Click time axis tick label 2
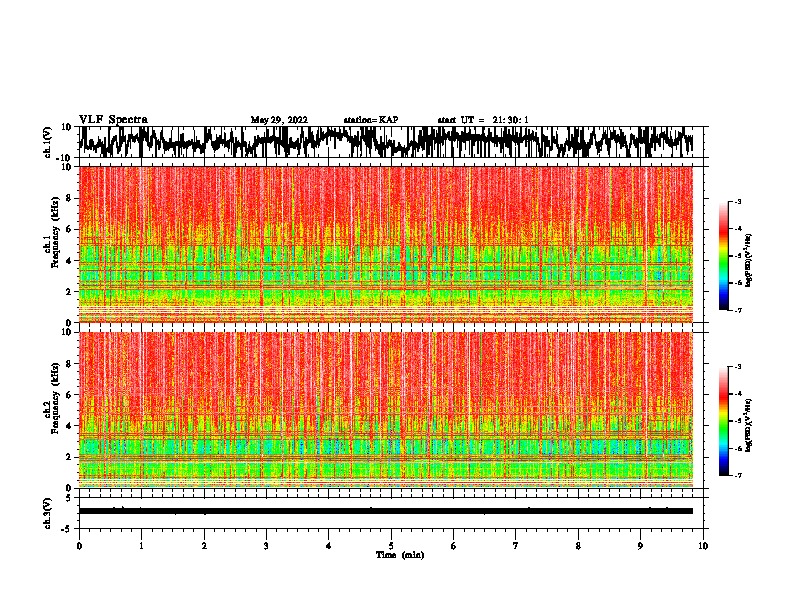This screenshot has width=792, height=612. pyautogui.click(x=204, y=546)
